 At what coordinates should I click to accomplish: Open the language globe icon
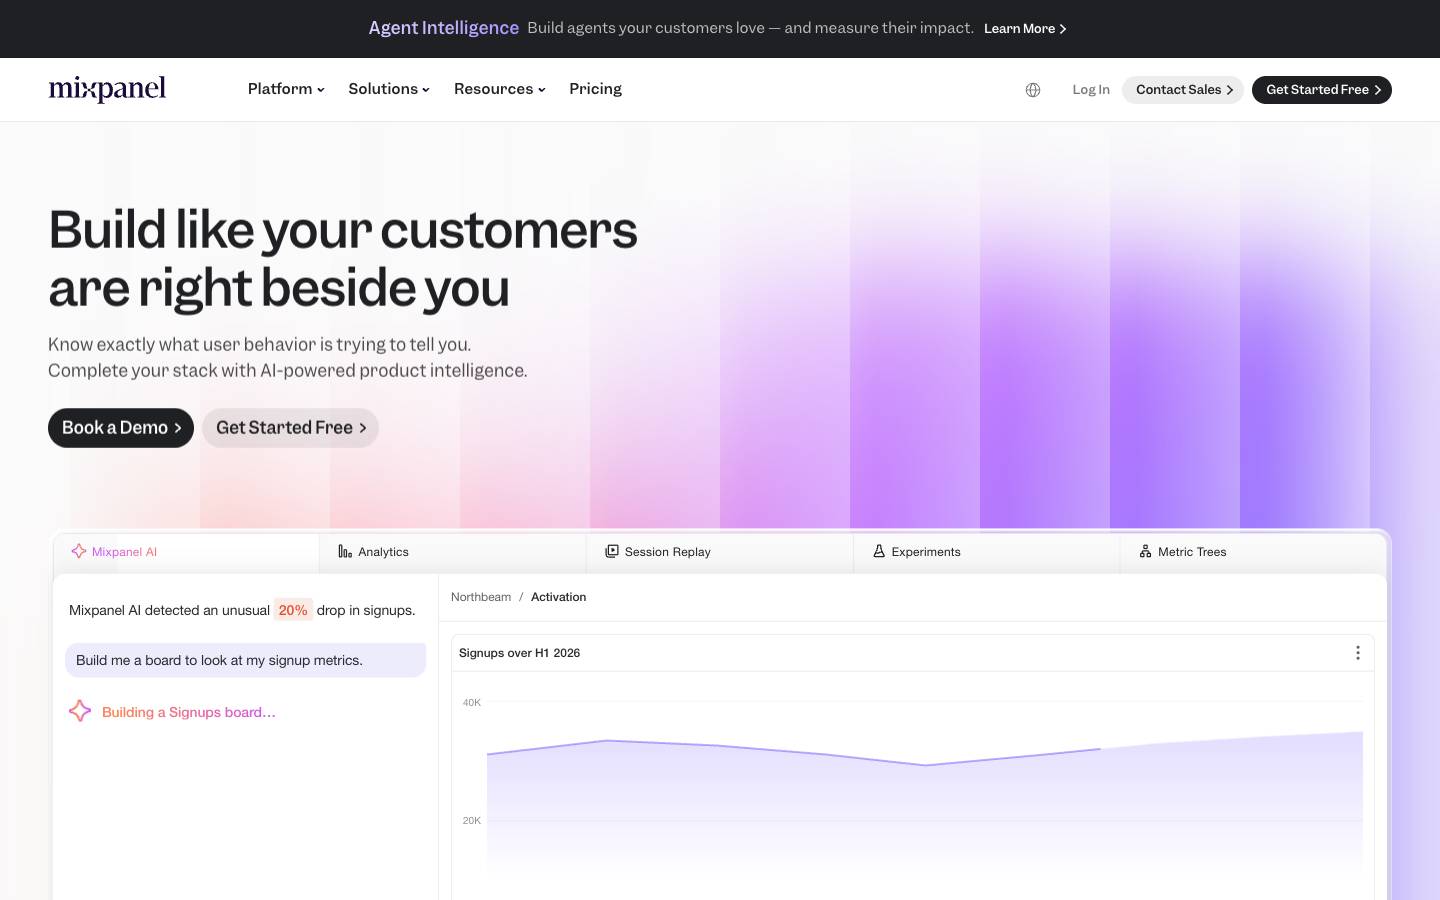(x=1033, y=90)
